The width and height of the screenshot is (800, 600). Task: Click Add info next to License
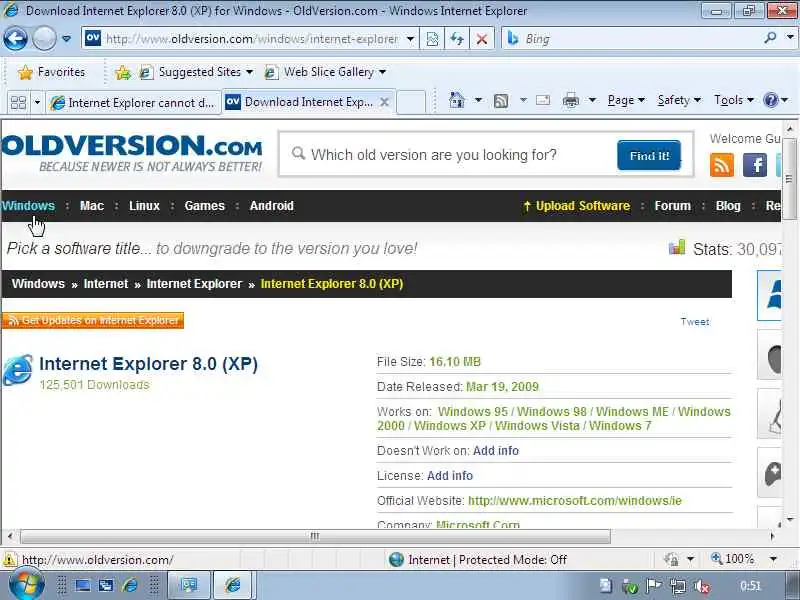click(449, 476)
